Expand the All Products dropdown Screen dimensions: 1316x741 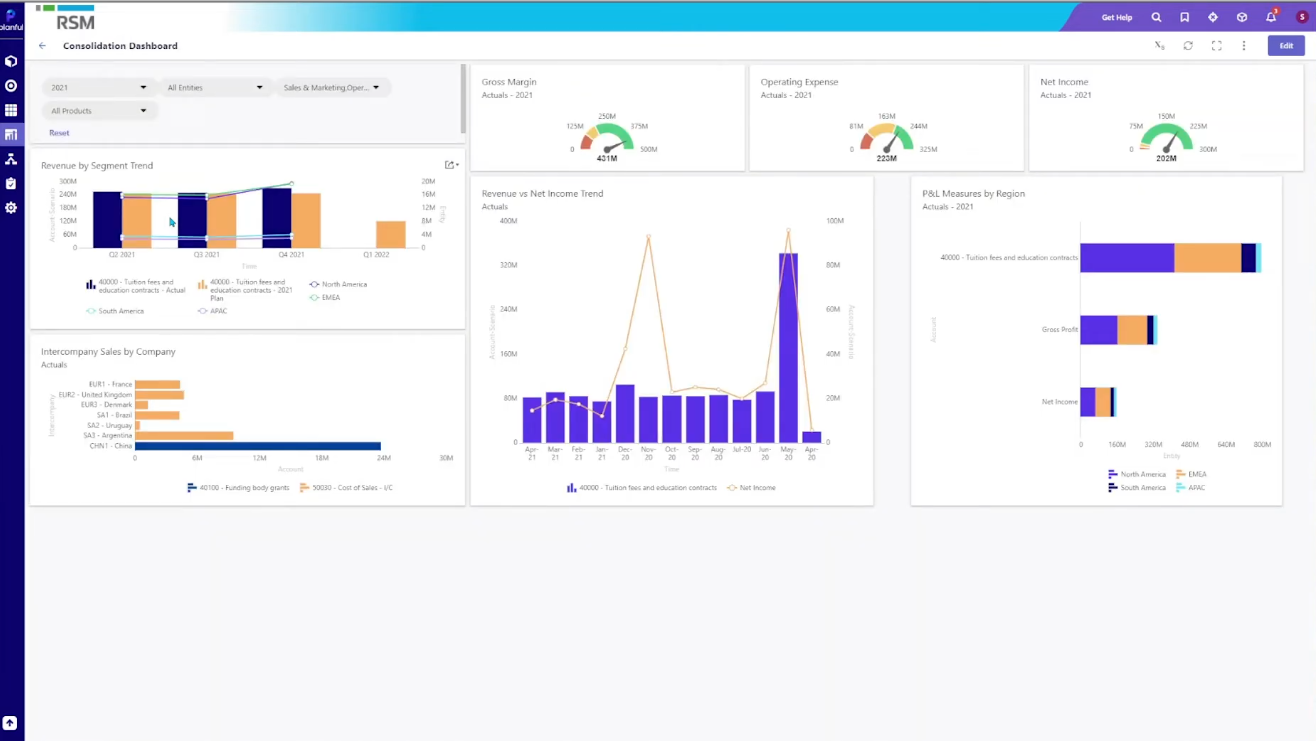click(99, 111)
